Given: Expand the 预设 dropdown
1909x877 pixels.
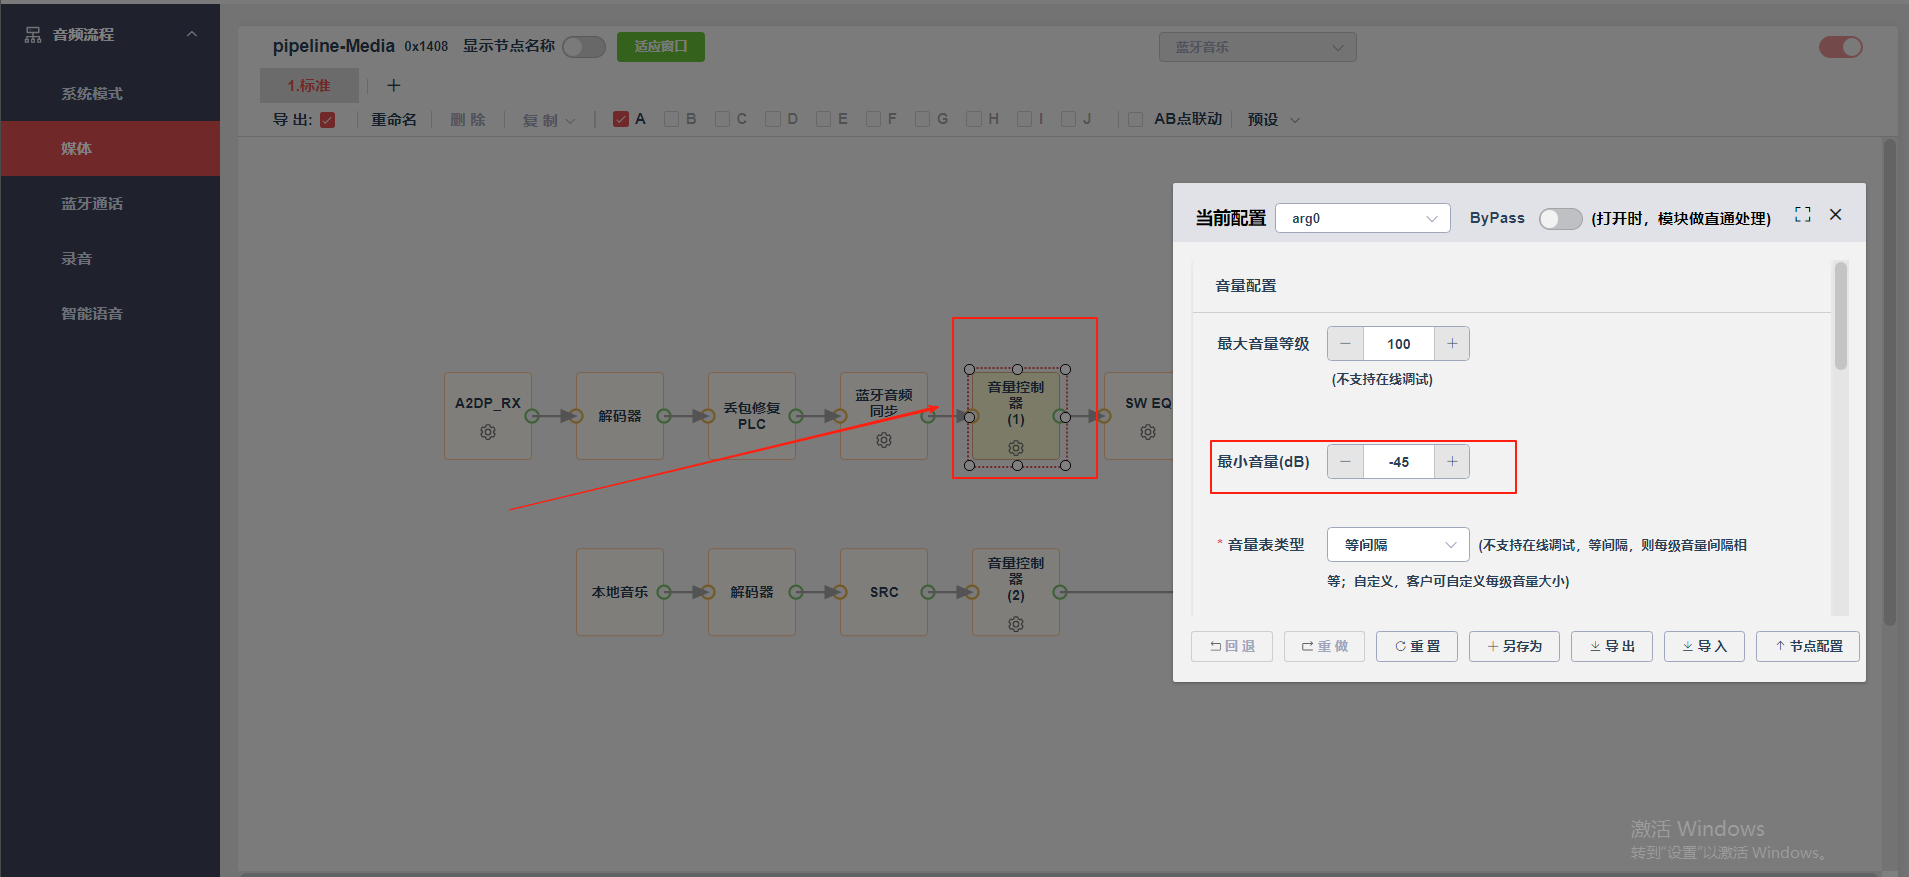Looking at the screenshot, I should point(1273,120).
